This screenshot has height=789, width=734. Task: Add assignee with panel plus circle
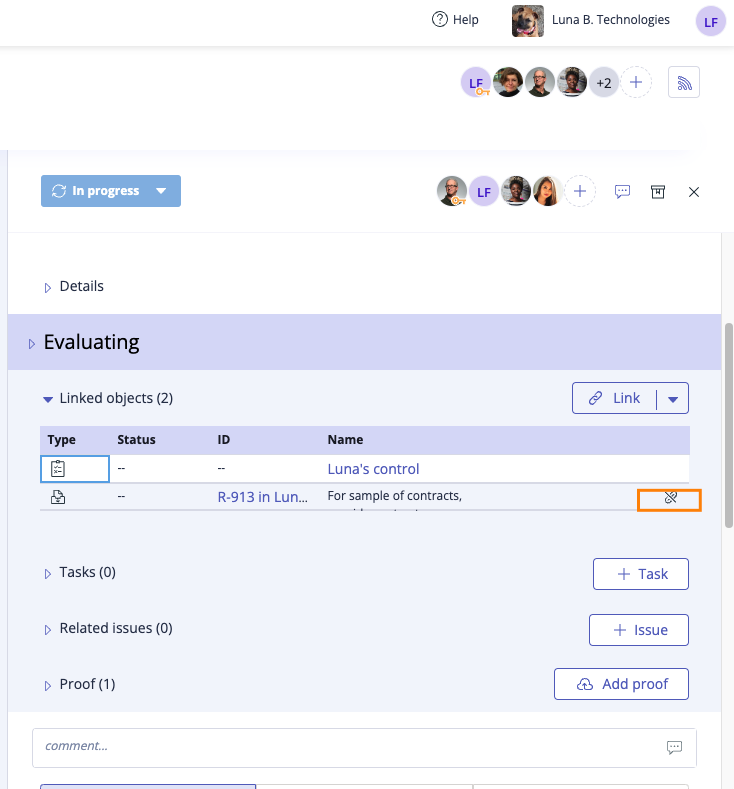tap(580, 191)
